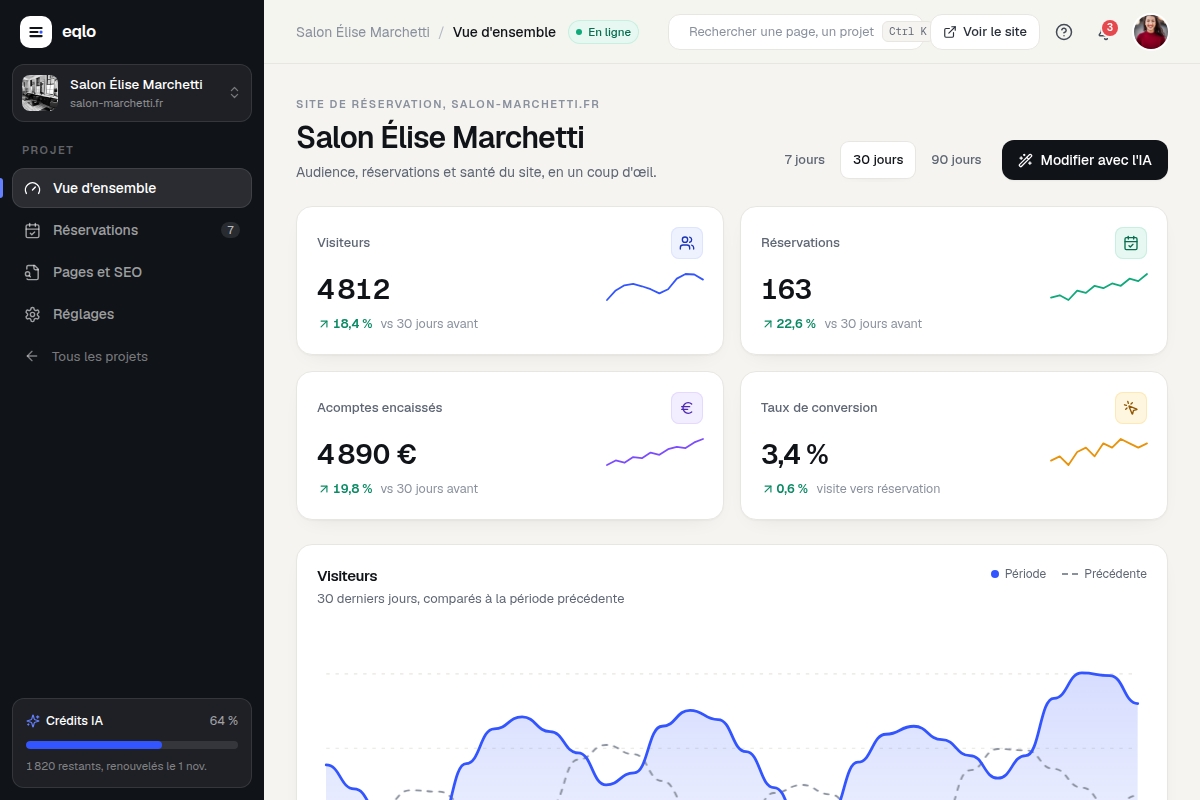The height and width of the screenshot is (800, 1200).
Task: Switch to the 90 jours period
Action: (x=956, y=160)
